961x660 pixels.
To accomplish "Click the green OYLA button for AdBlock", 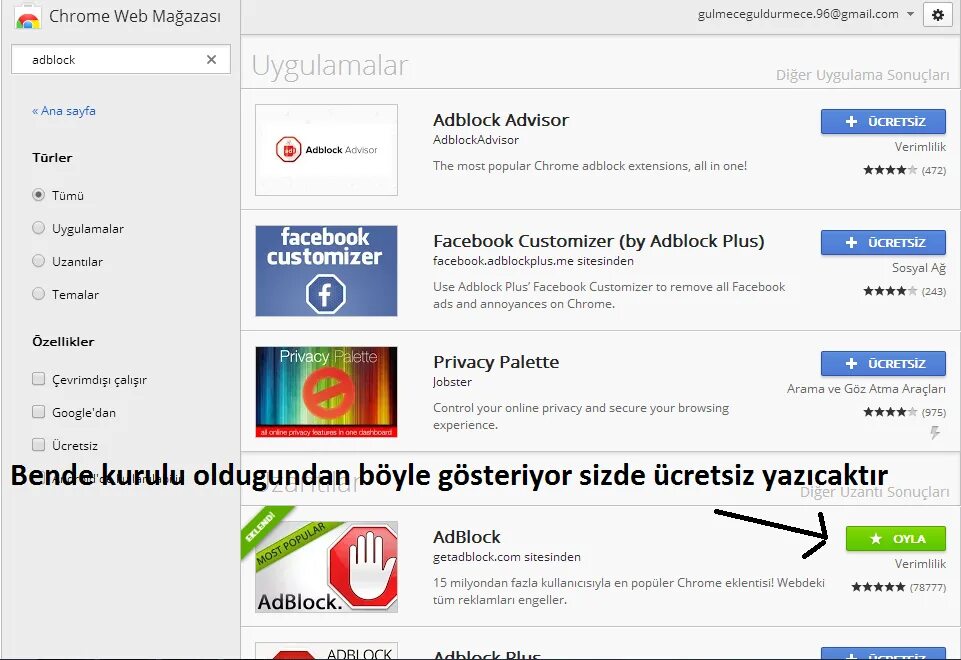I will click(895, 539).
